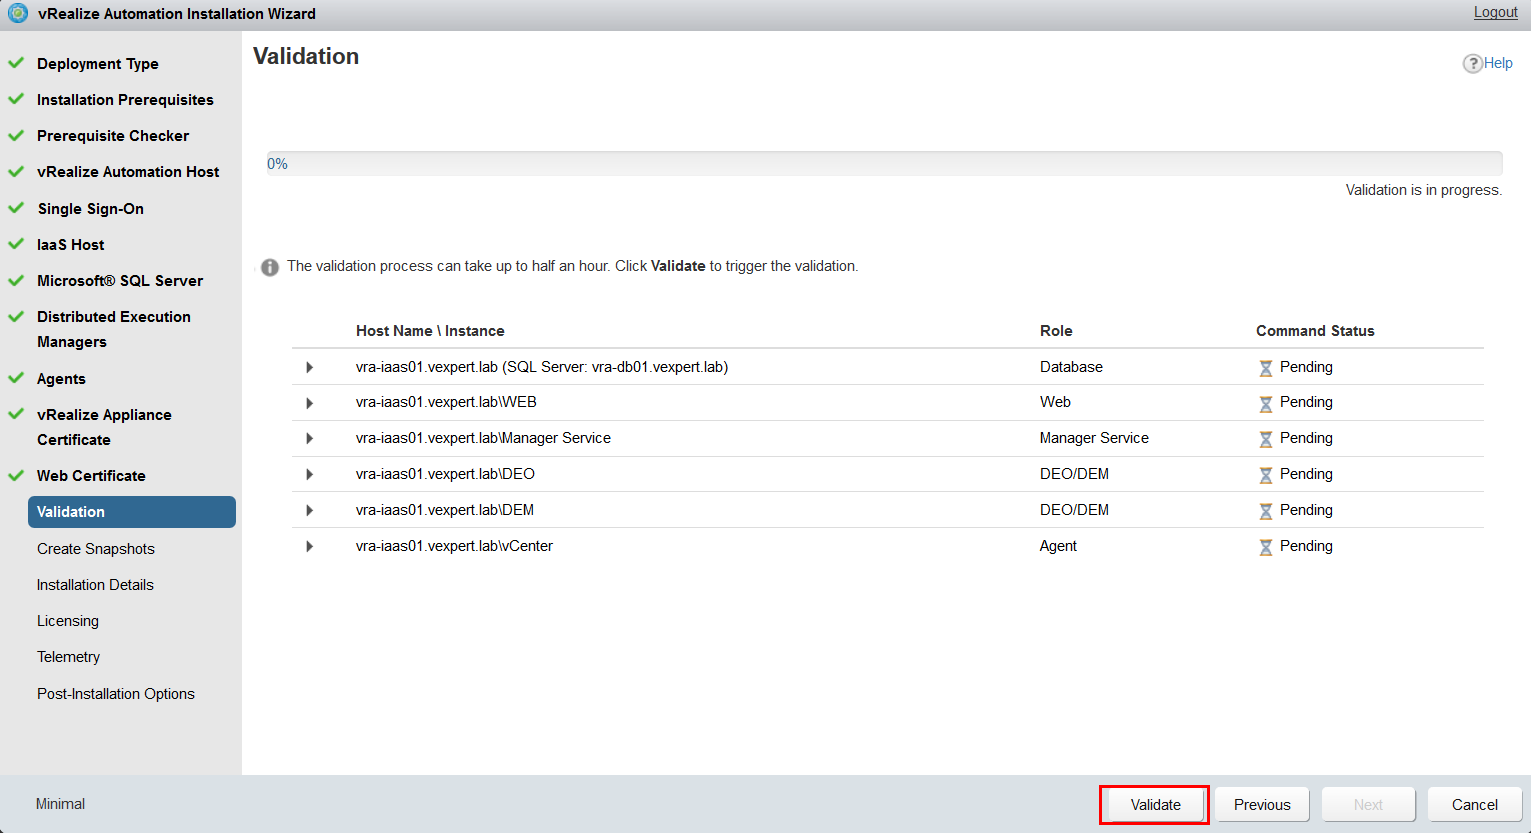Click the 0% progress label

point(277,164)
